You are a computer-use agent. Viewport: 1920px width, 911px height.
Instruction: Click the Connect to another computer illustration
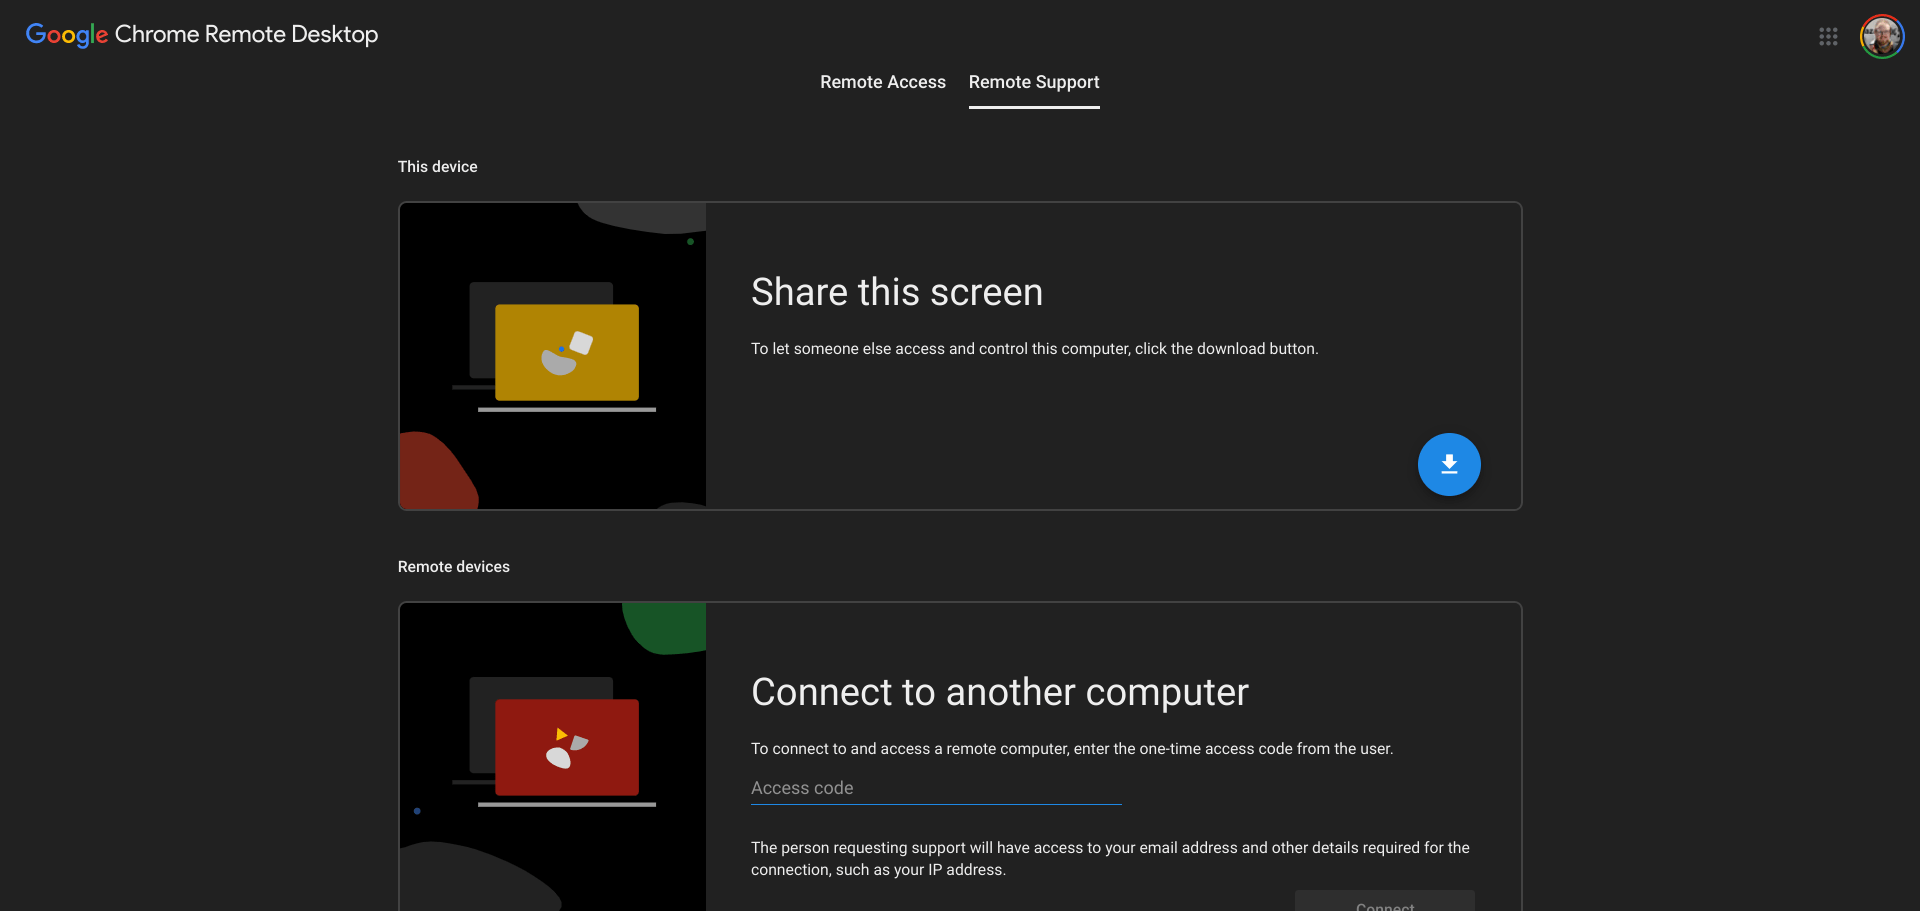click(x=552, y=755)
